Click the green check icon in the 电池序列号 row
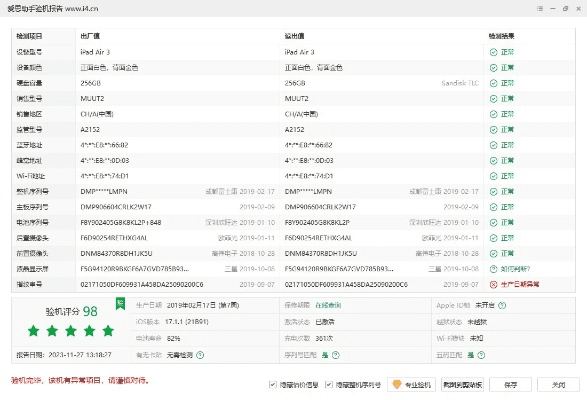Image resolution: width=587 pixels, height=400 pixels. (x=493, y=222)
